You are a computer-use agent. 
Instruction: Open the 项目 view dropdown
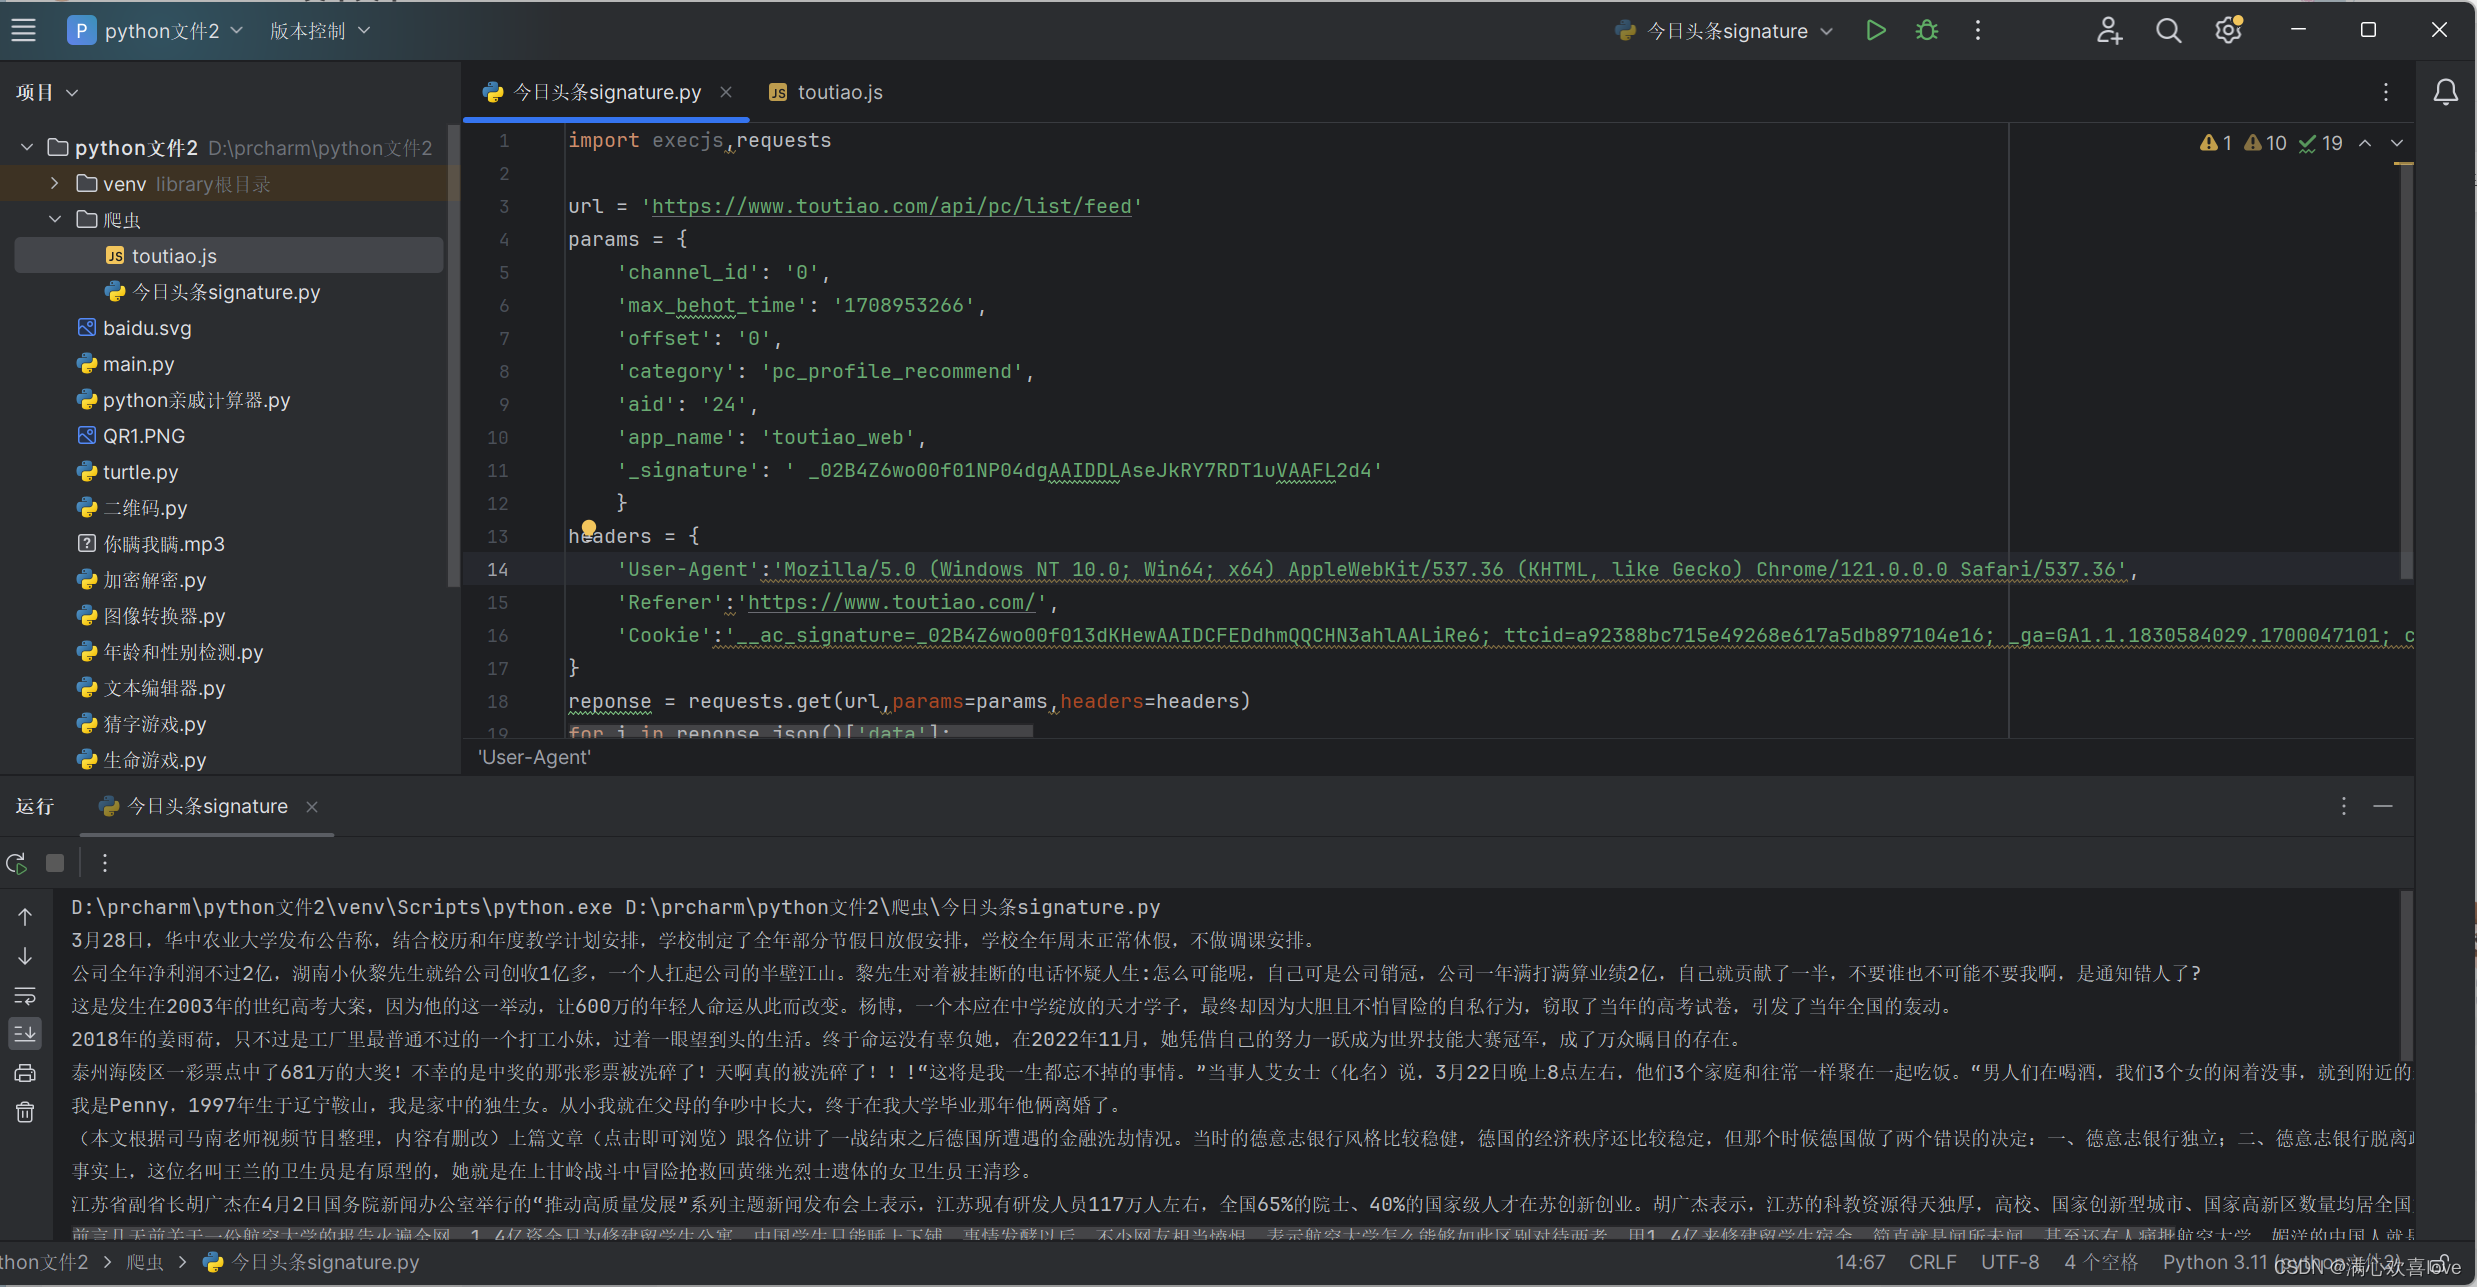(x=47, y=92)
